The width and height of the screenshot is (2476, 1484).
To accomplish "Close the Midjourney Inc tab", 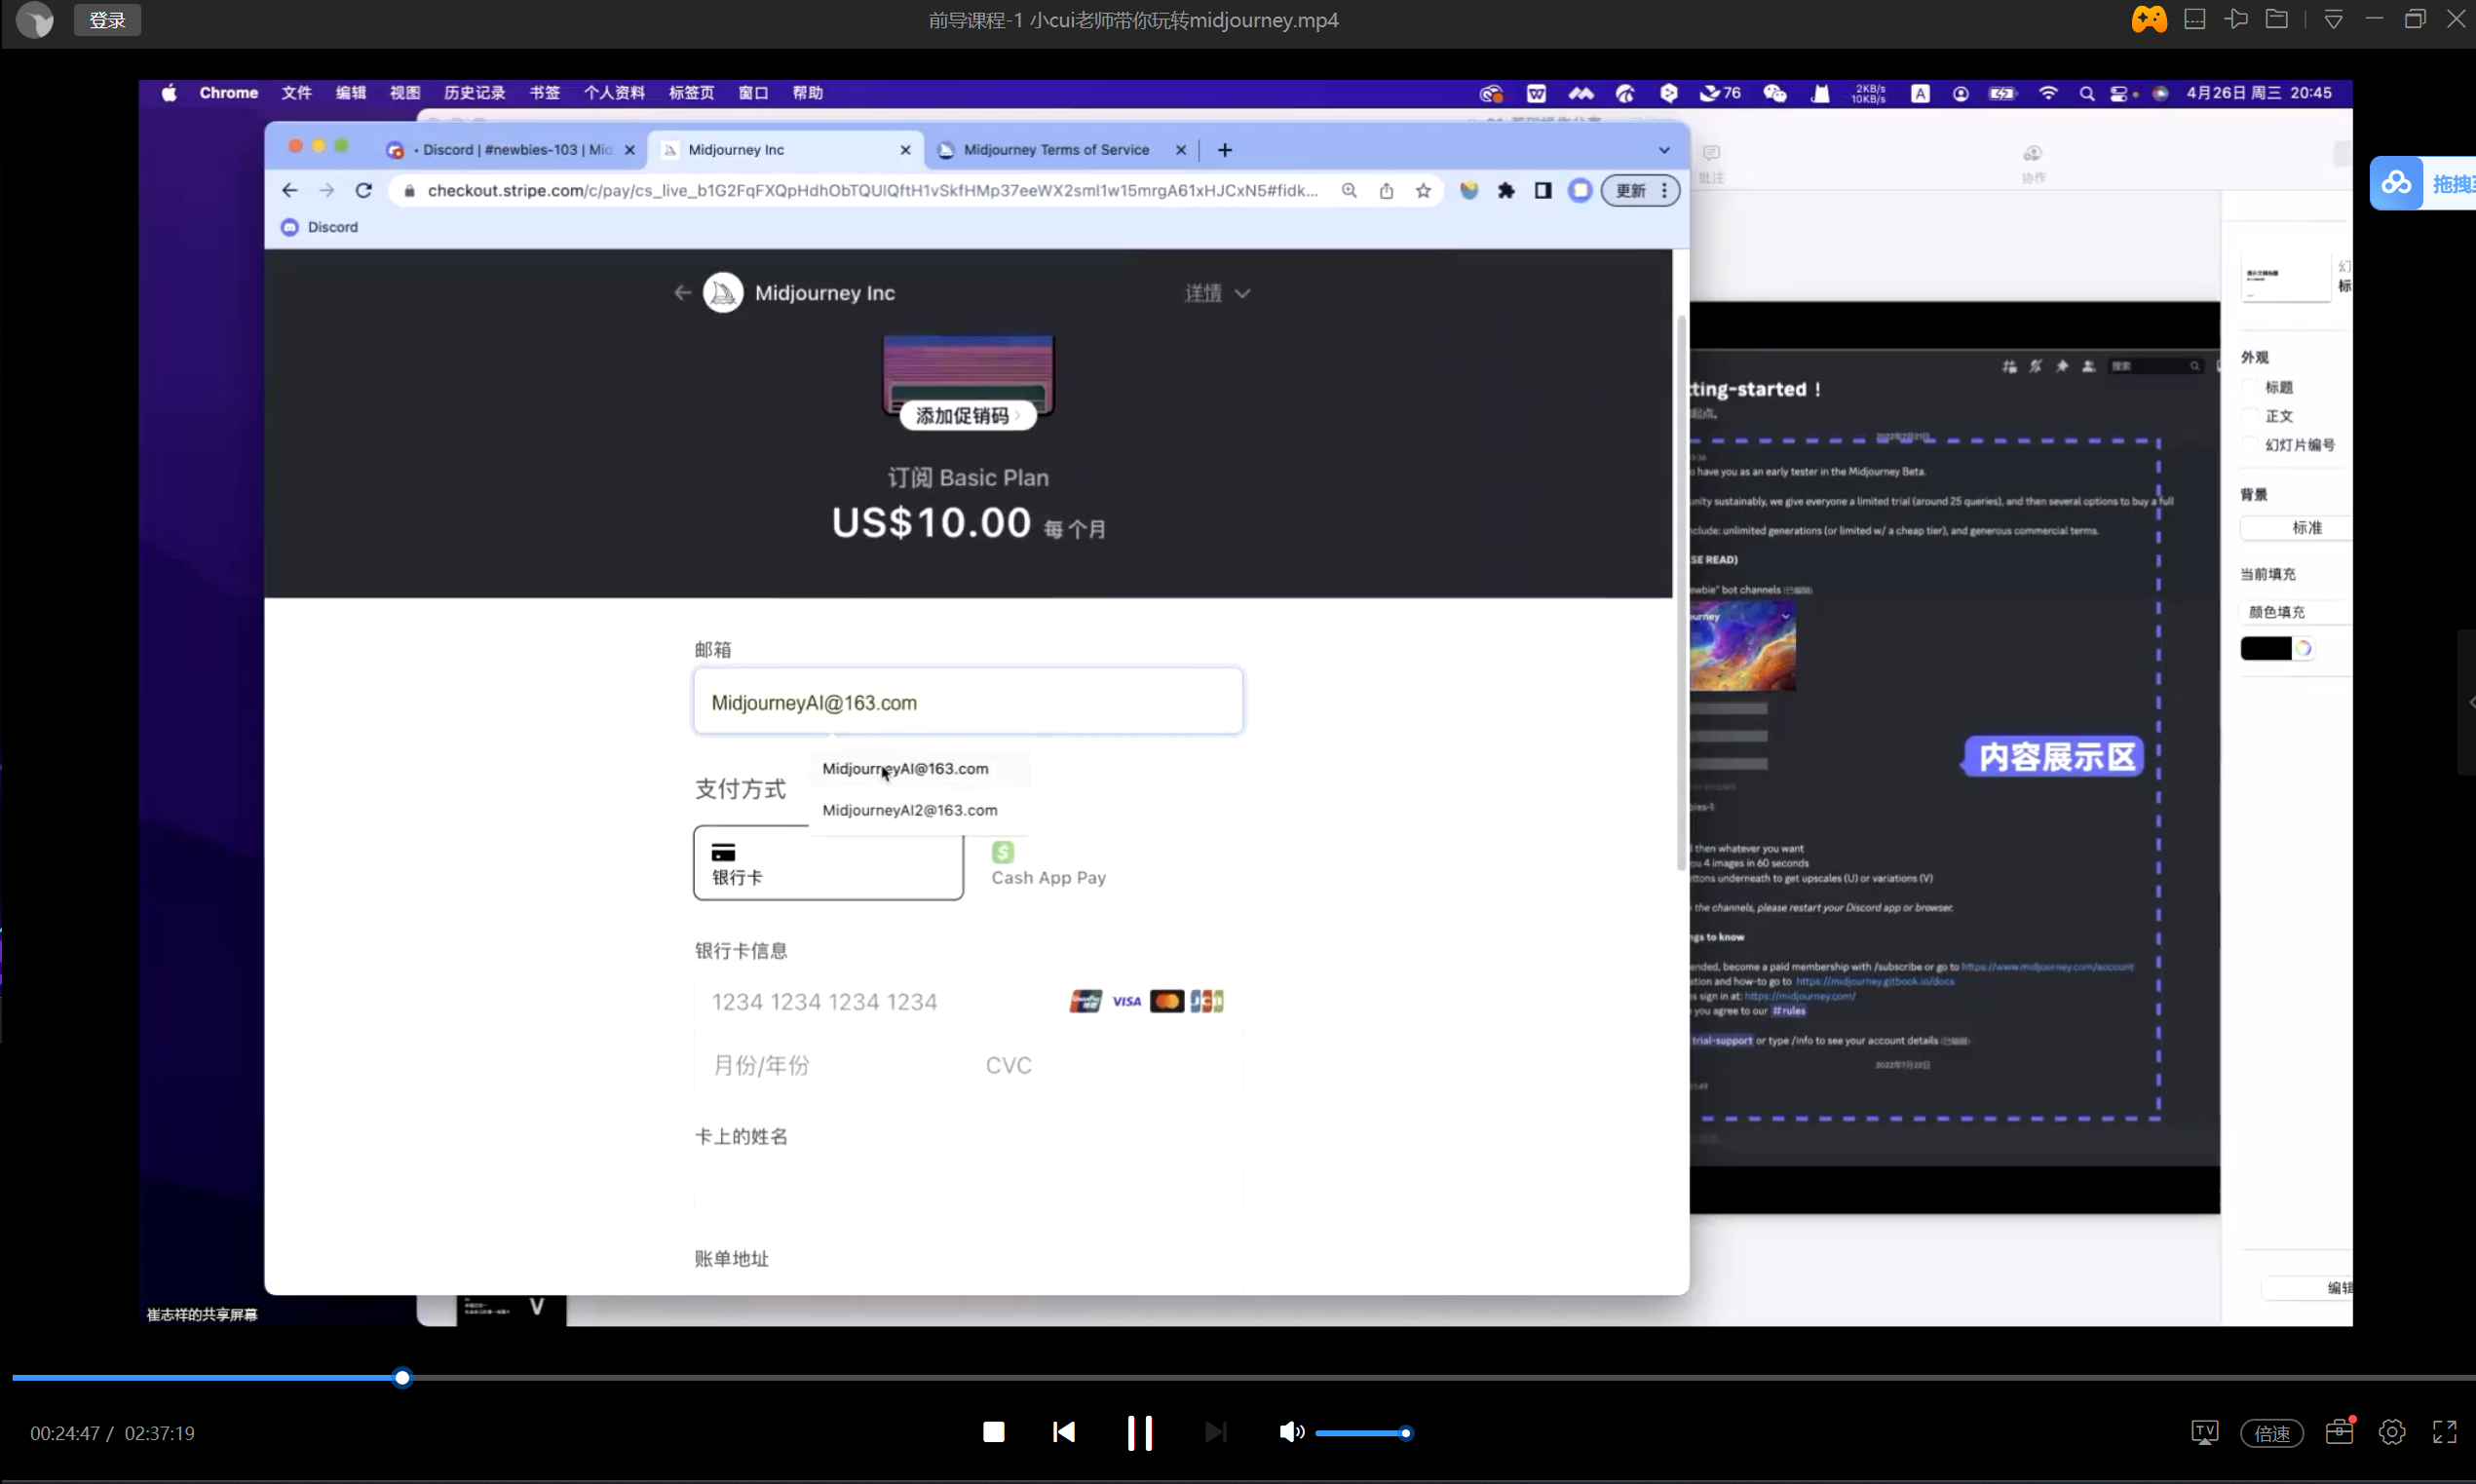I will click(x=905, y=150).
